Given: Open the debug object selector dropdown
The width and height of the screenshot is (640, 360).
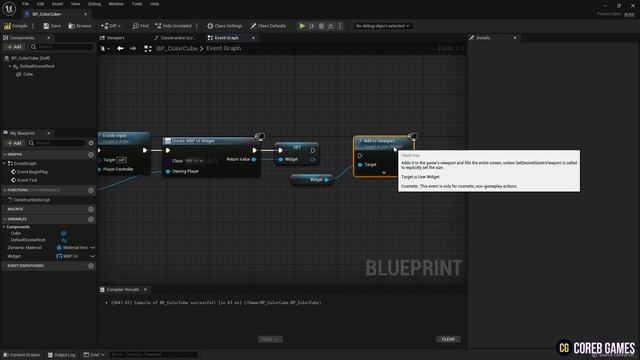Looking at the screenshot, I should [x=382, y=26].
